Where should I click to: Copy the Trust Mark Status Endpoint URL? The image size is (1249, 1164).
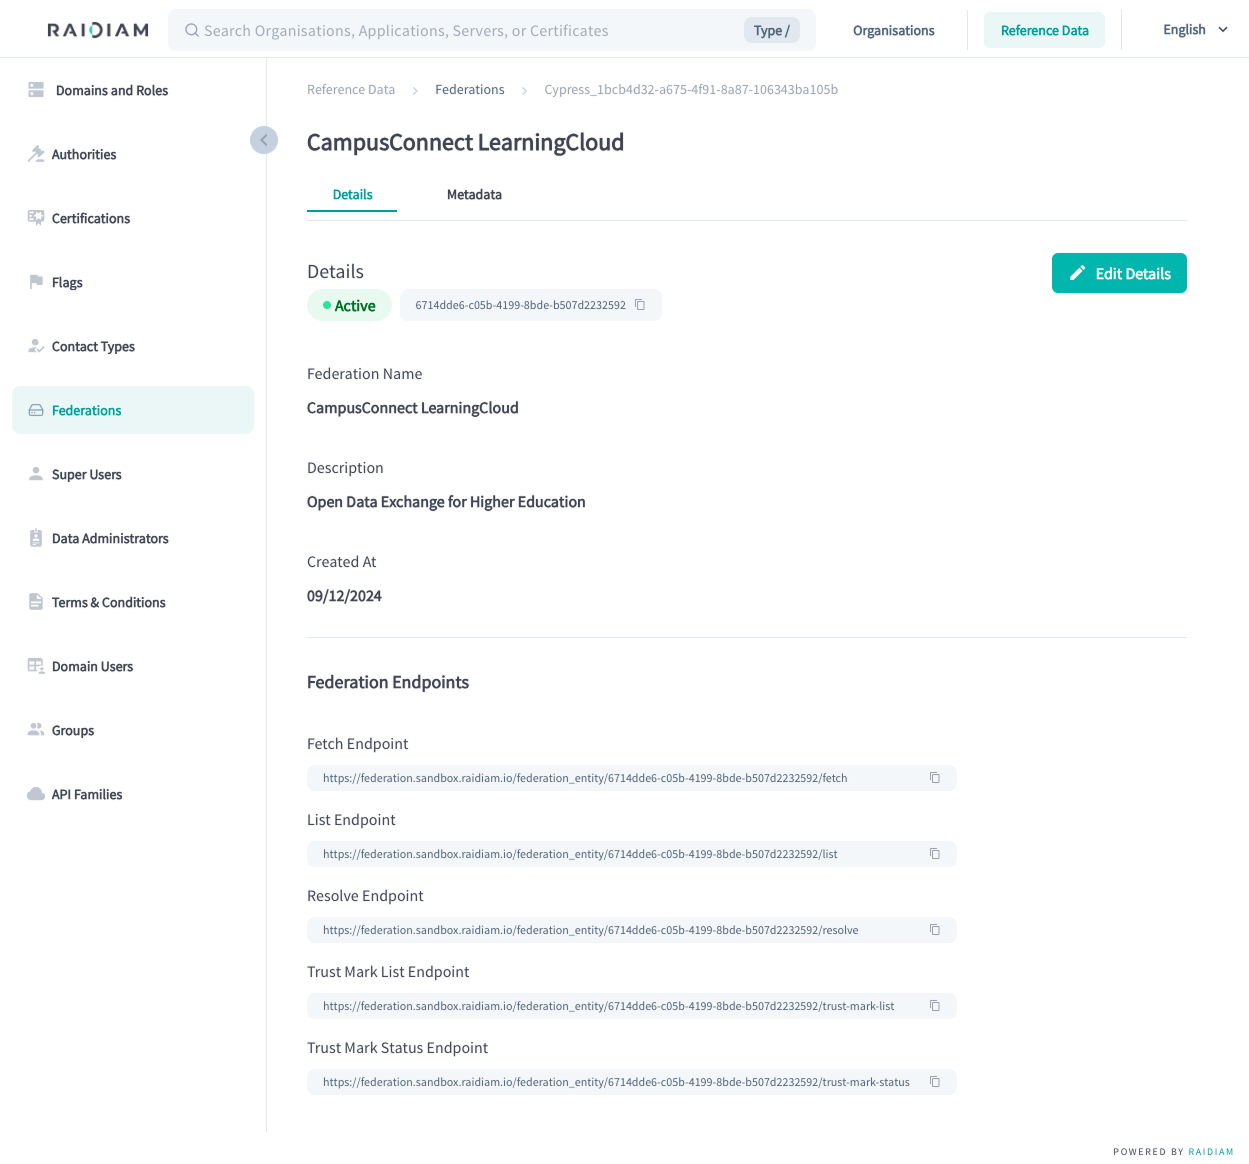pyautogui.click(x=935, y=1082)
